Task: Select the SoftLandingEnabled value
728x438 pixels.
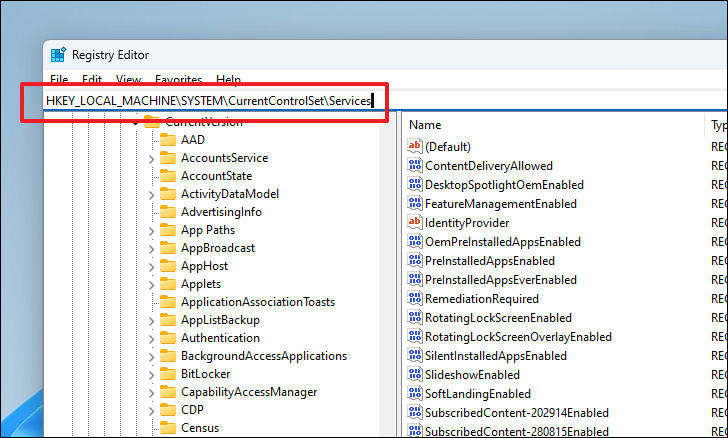Action: 478,394
